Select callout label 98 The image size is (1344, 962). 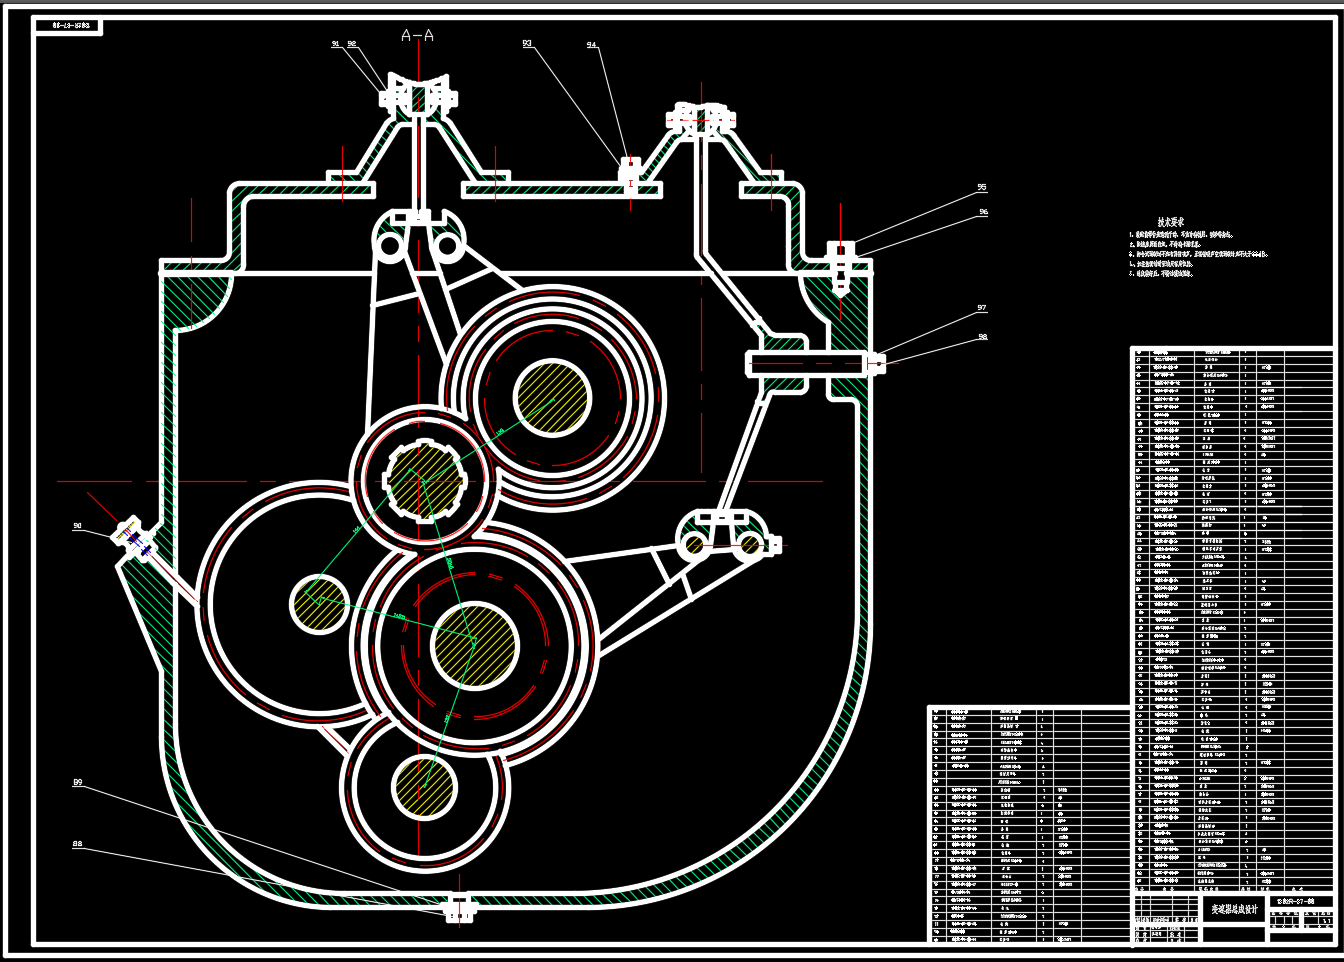[982, 337]
